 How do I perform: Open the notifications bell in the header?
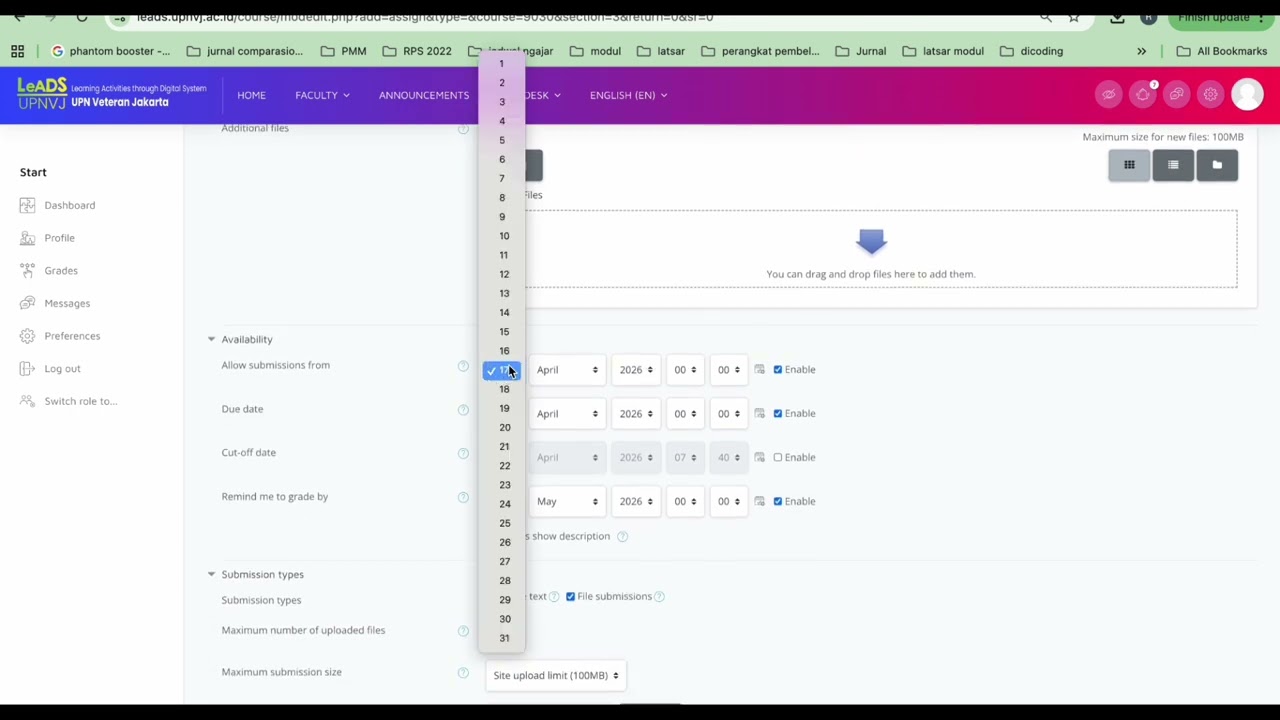(x=1143, y=95)
